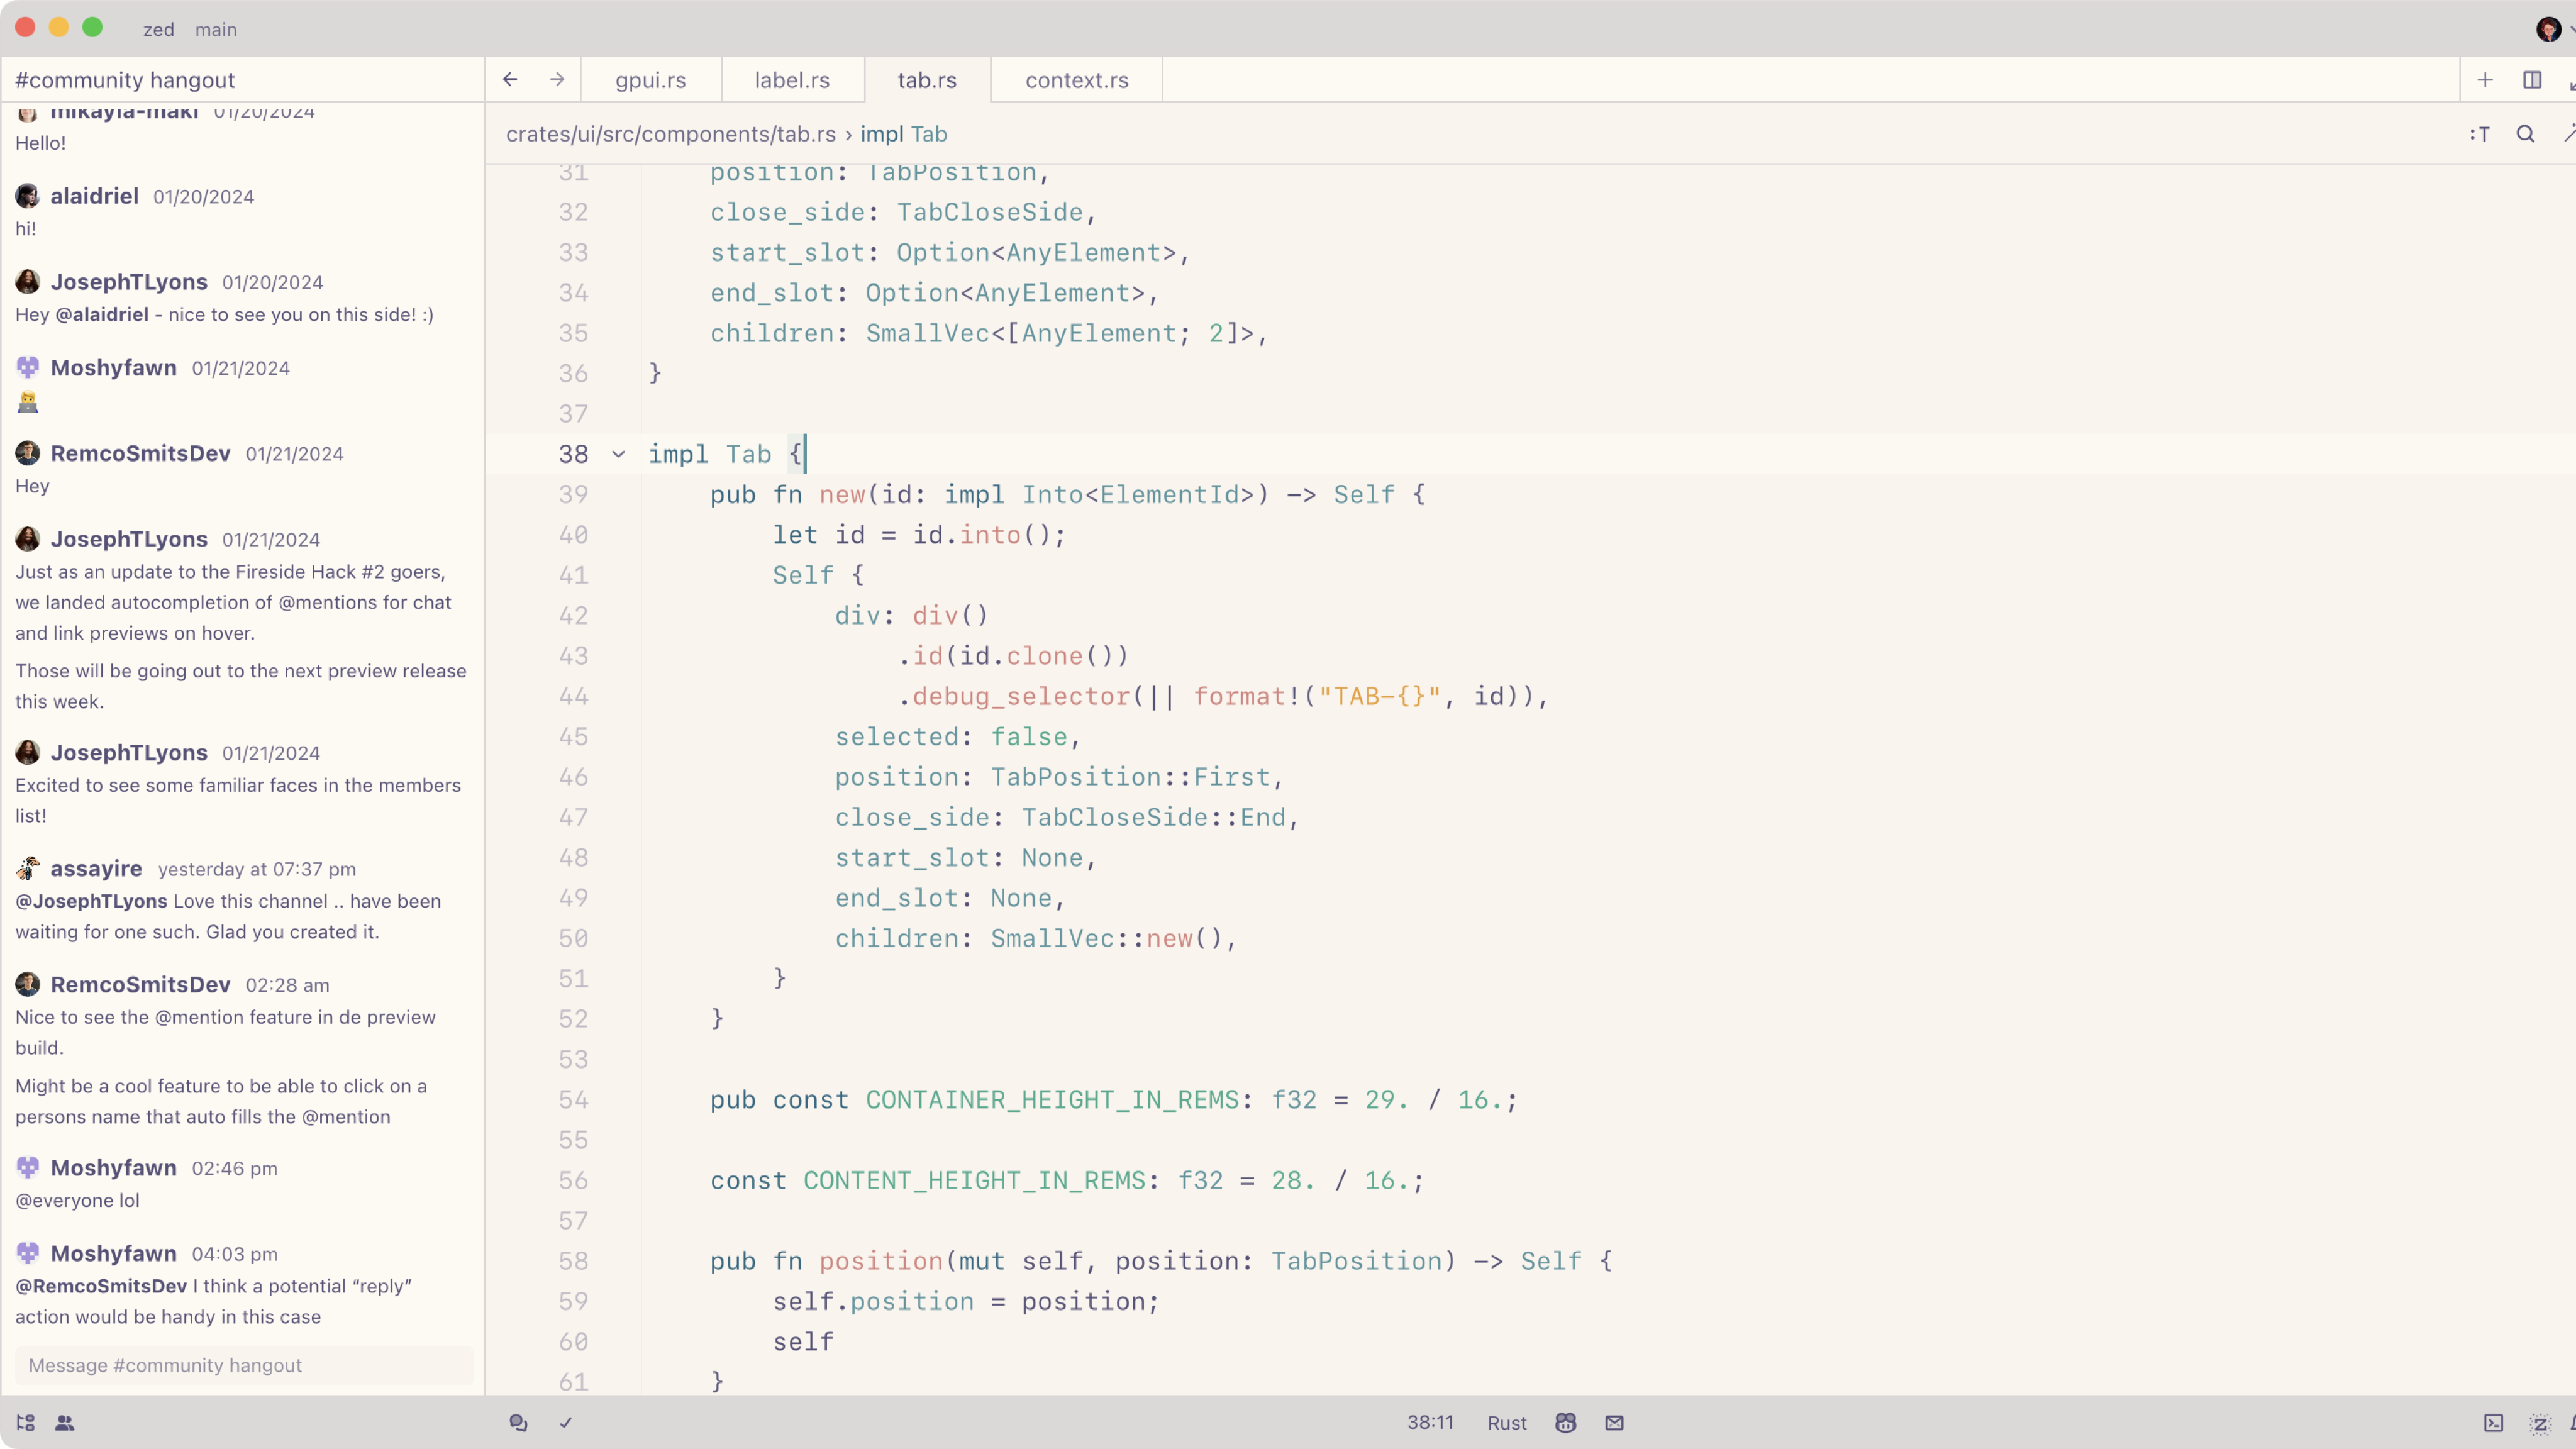
Task: Click the new tab plus icon
Action: coord(2485,80)
